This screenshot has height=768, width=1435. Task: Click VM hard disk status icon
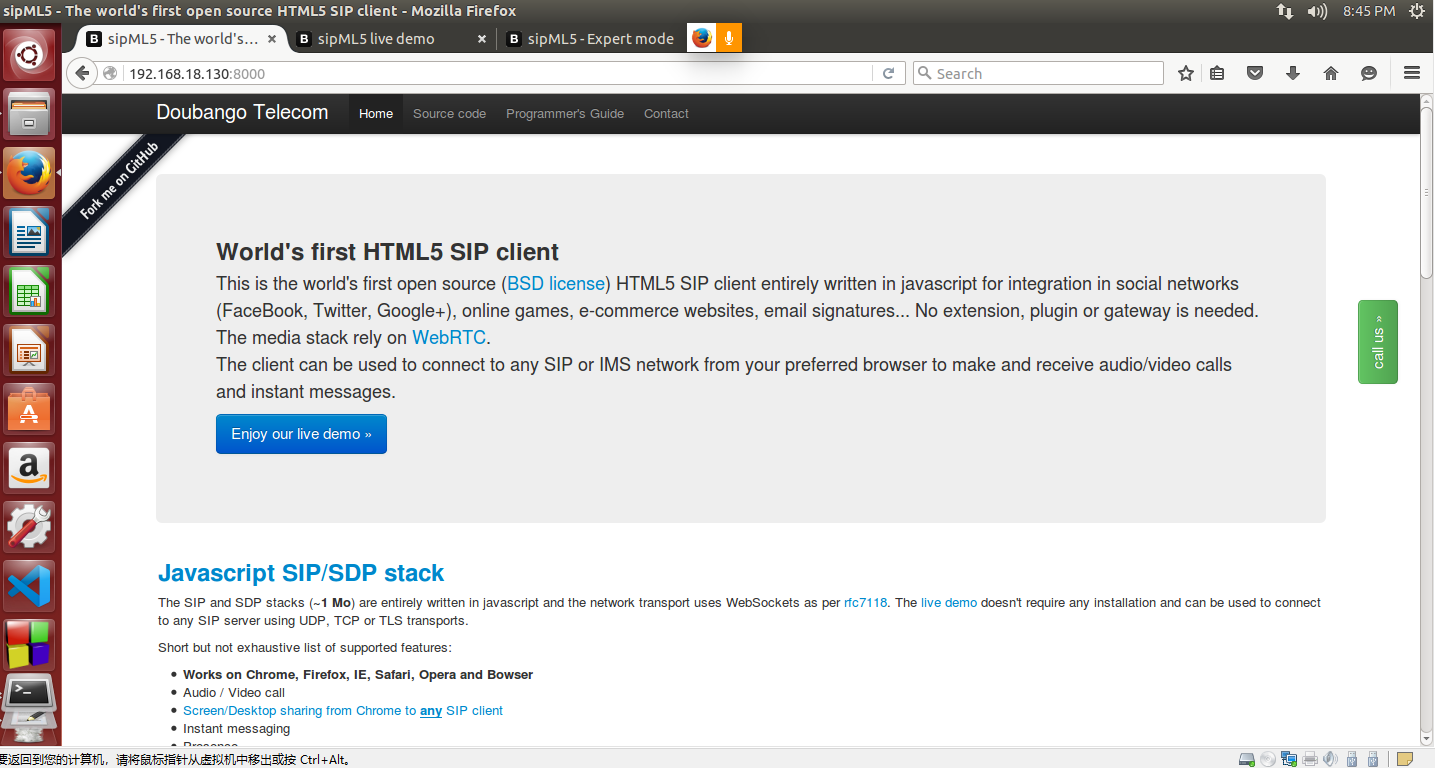click(1246, 759)
